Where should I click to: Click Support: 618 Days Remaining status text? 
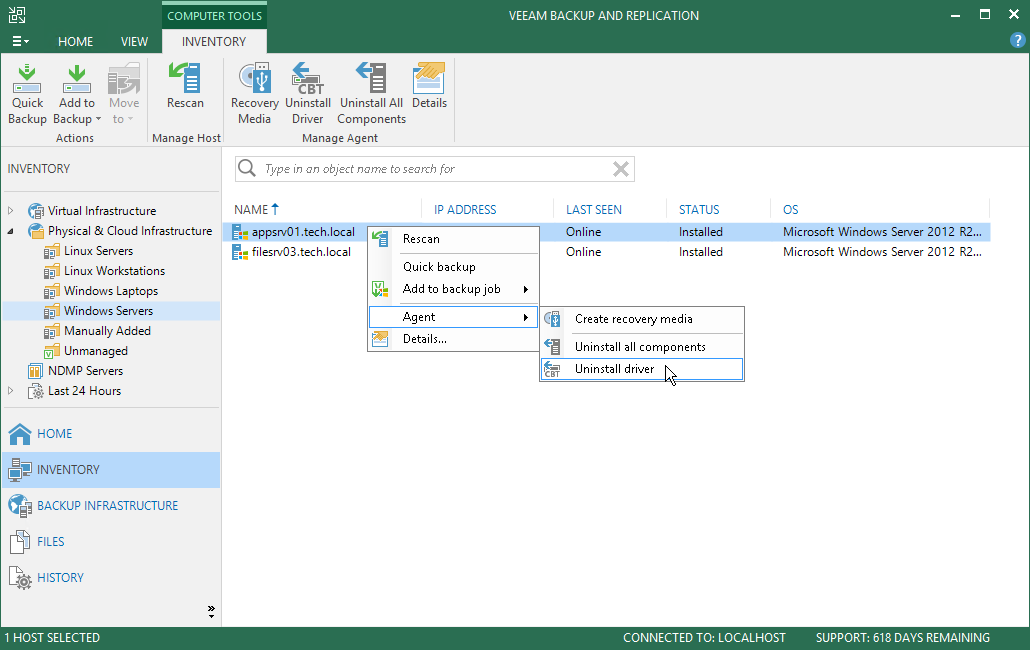point(903,638)
